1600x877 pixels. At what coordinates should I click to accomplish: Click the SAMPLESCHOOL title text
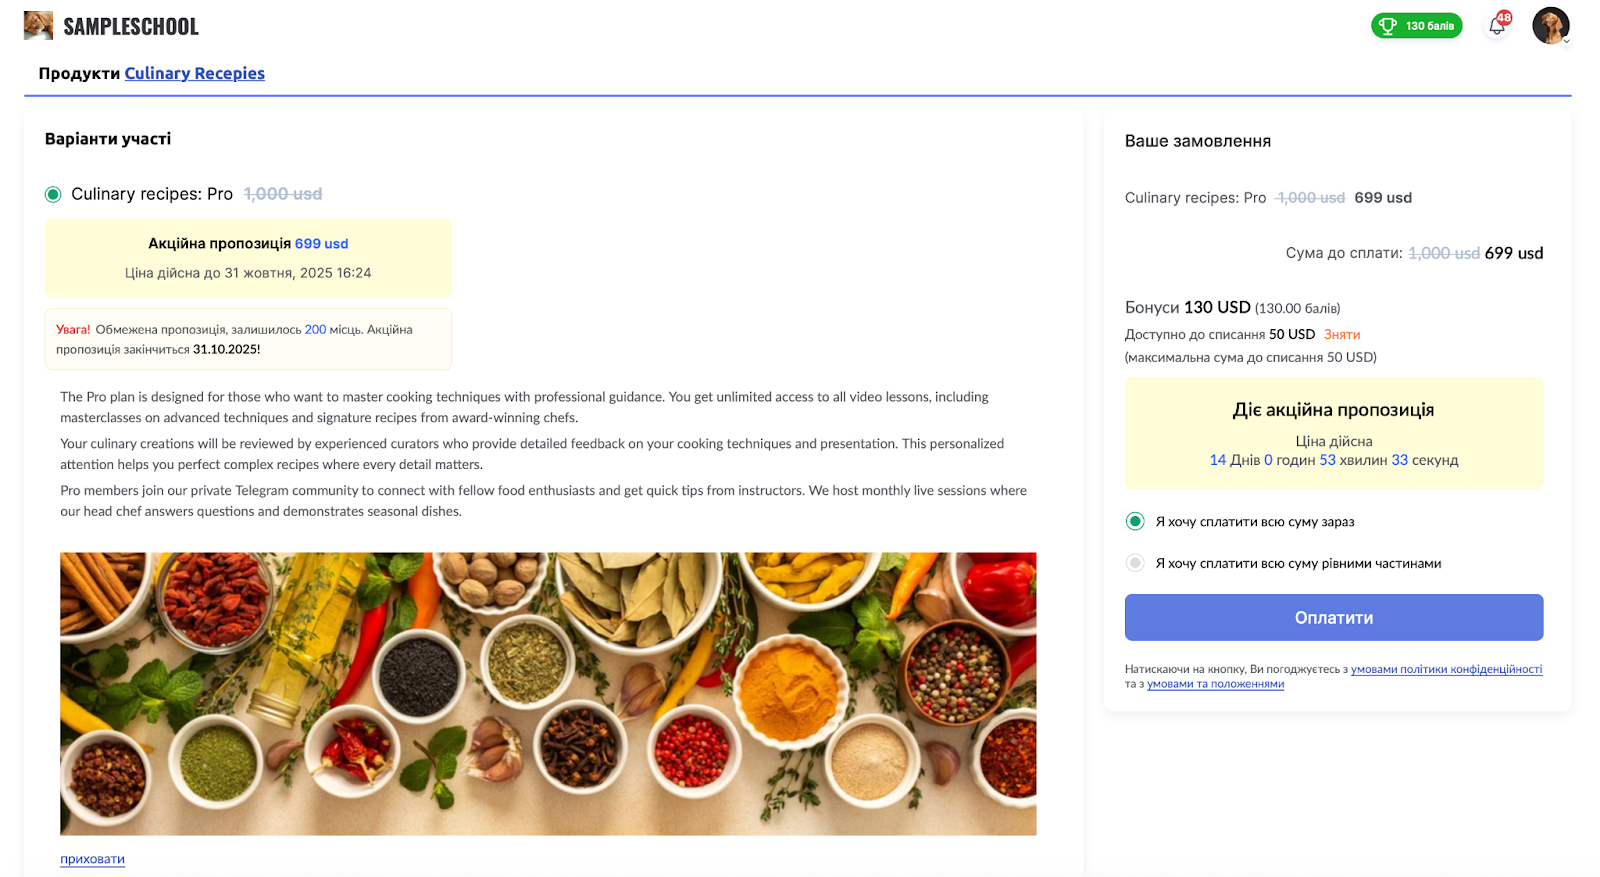[x=131, y=27]
